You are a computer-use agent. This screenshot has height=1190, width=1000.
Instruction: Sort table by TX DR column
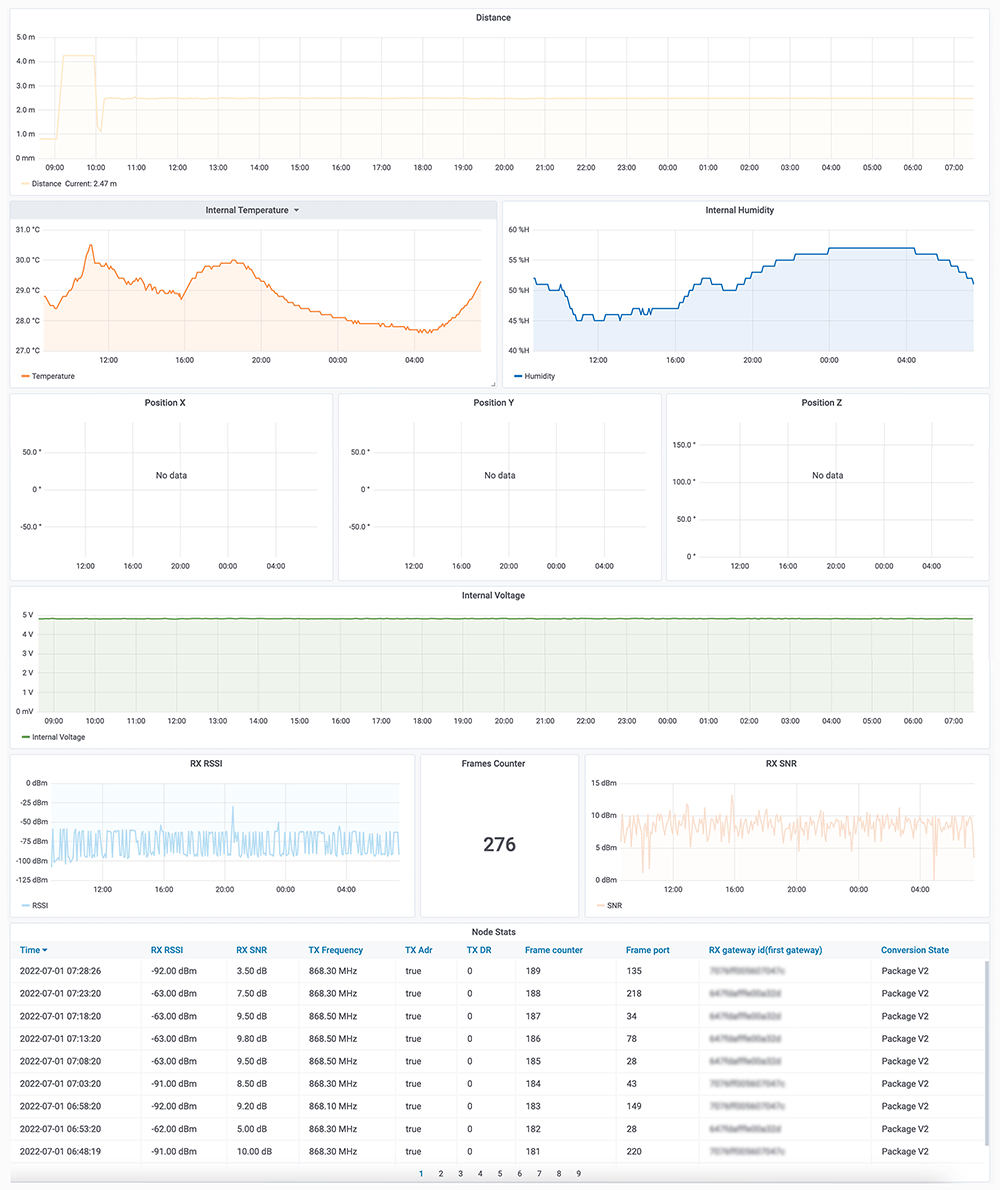tap(479, 950)
